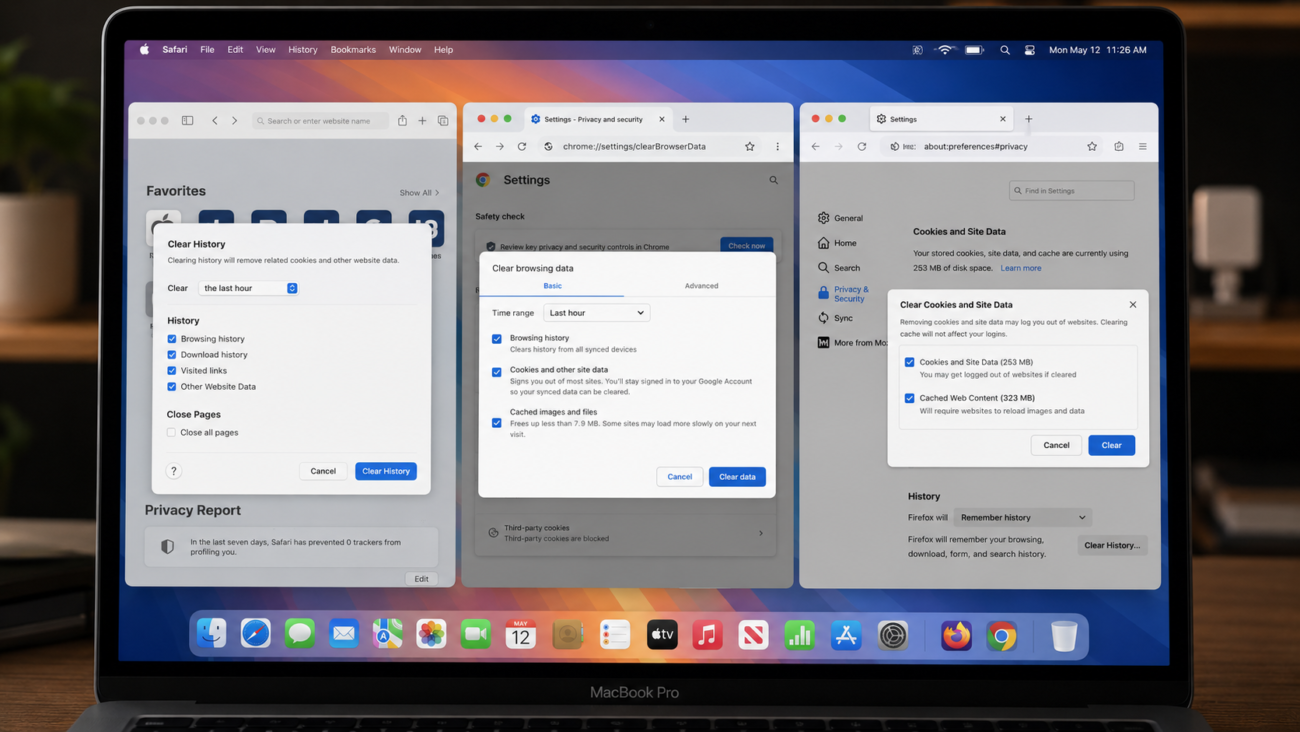Open Finder from the Dock
Screen dimensions: 1300x732
click(212, 634)
